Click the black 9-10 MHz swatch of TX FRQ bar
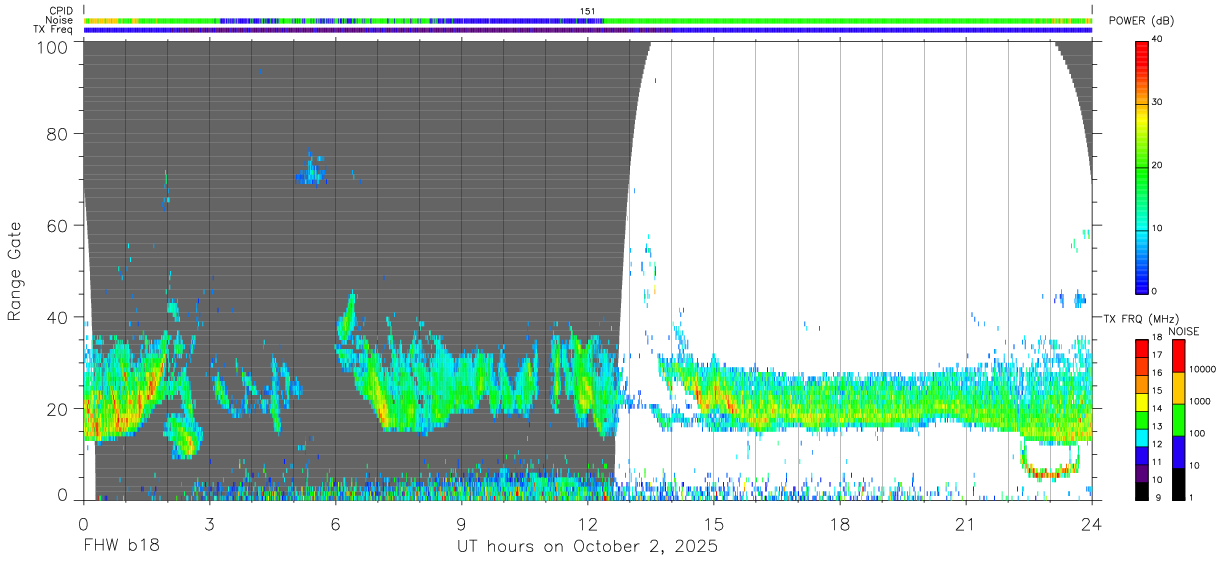 (1142, 490)
